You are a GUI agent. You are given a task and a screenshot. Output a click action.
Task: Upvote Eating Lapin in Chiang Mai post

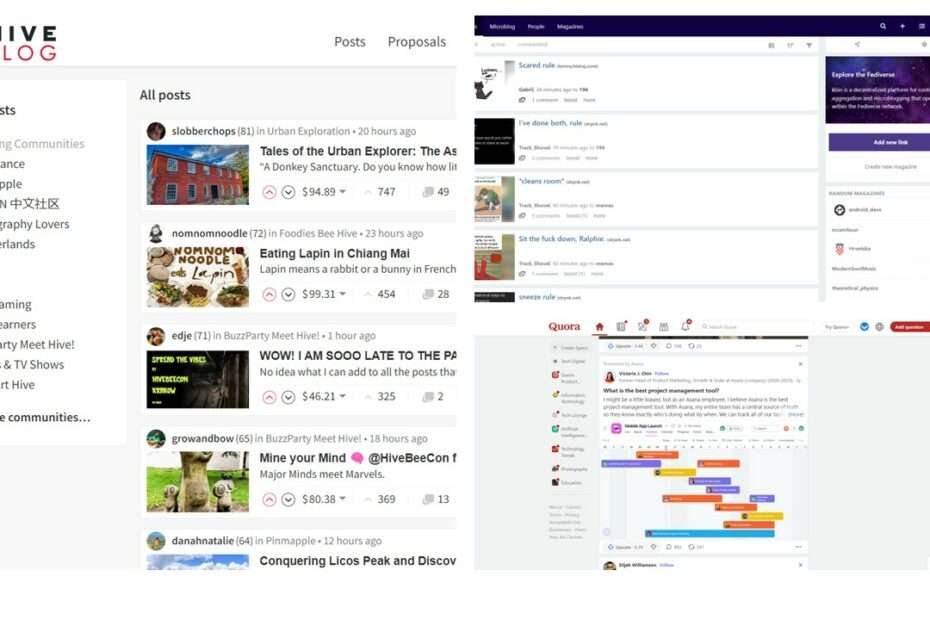click(x=269, y=294)
